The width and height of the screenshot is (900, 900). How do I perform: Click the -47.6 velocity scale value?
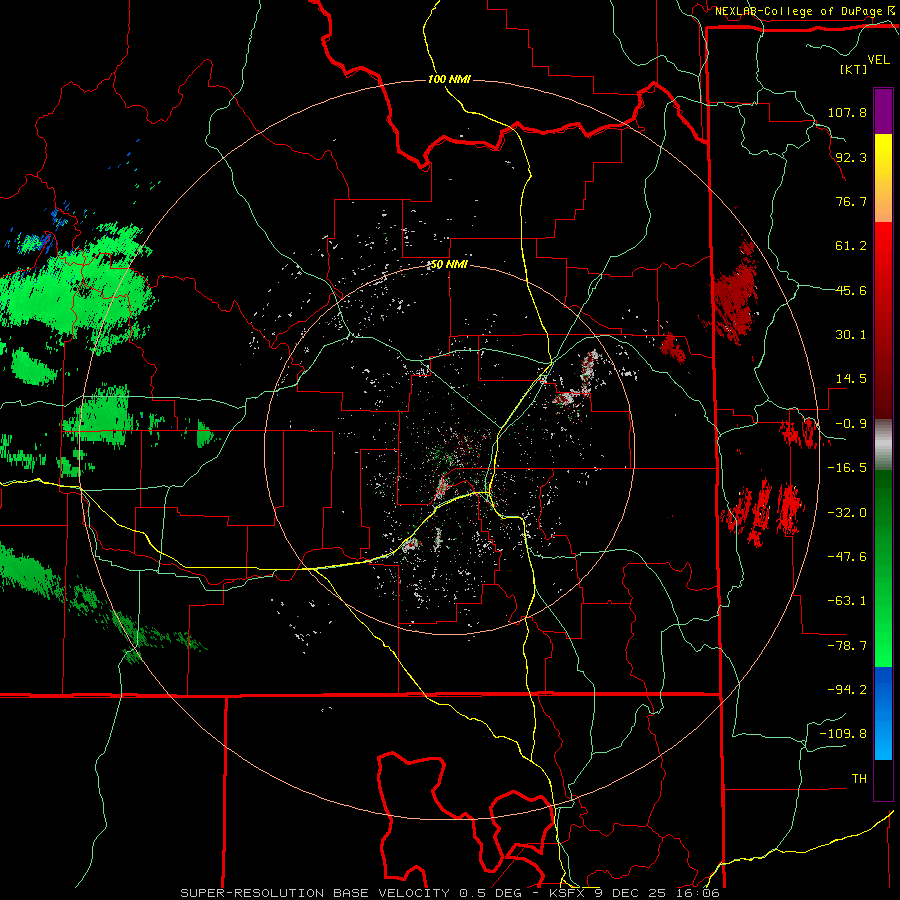(x=847, y=557)
